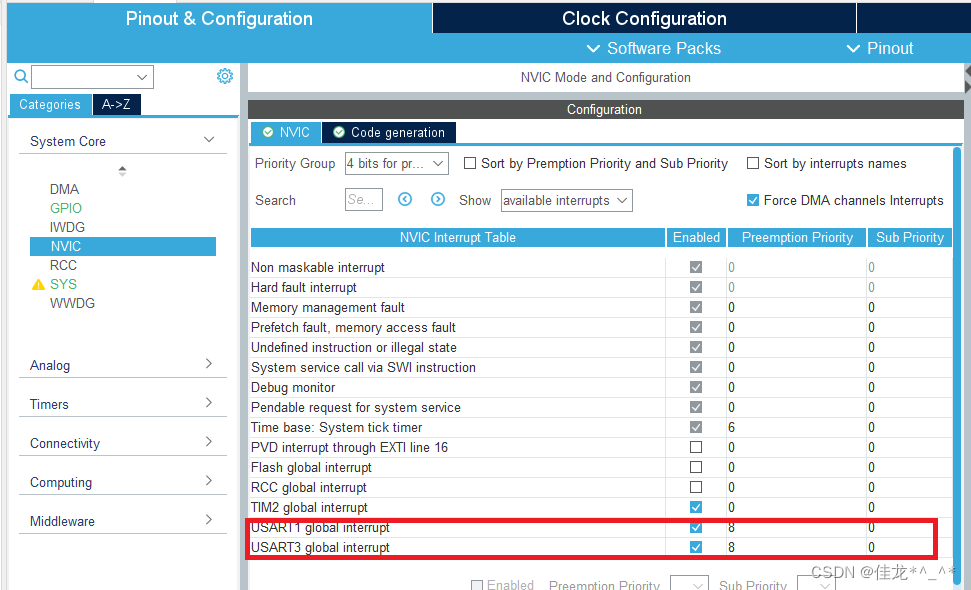The height and width of the screenshot is (590, 971).
Task: Click the interrupt table vertical scrollbar
Action: pyautogui.click(x=957, y=365)
